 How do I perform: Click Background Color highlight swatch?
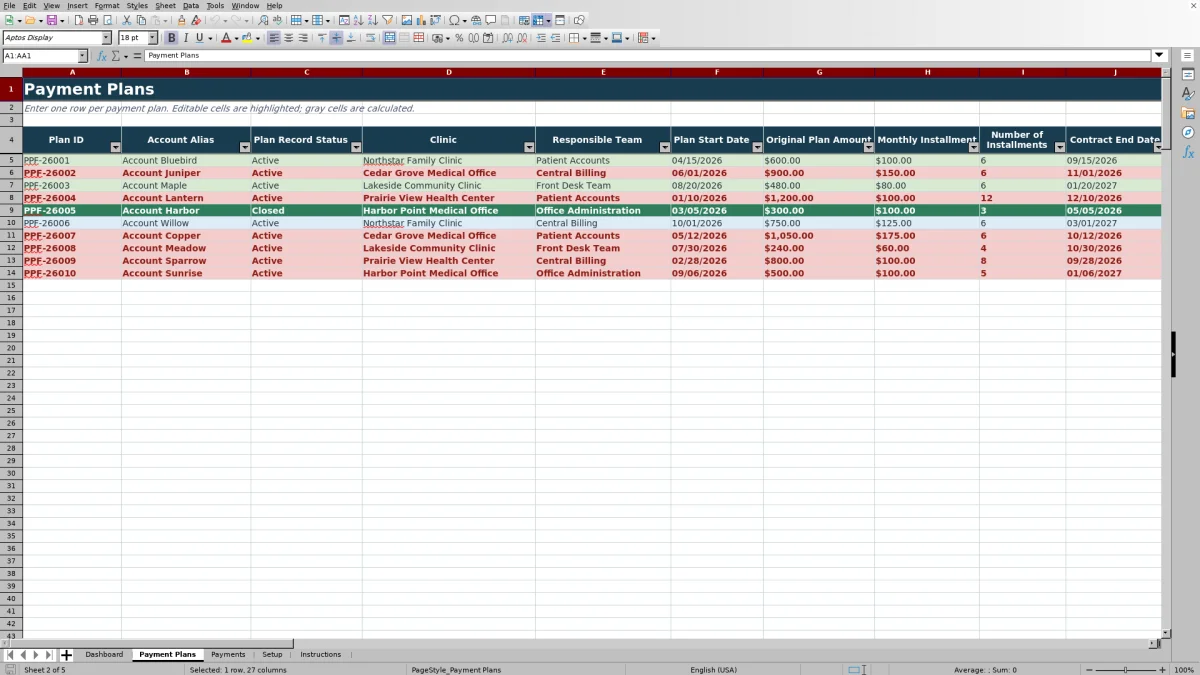click(247, 38)
